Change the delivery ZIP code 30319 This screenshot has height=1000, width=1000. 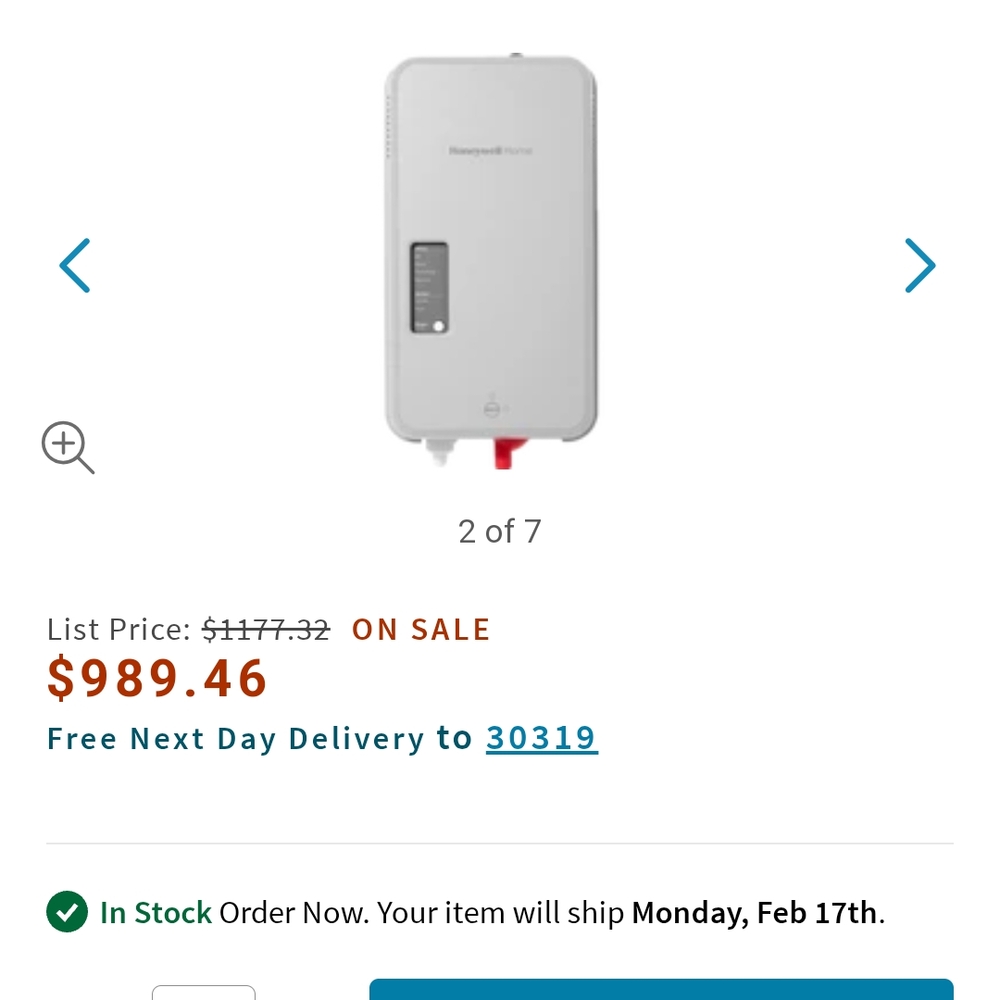[x=542, y=738]
